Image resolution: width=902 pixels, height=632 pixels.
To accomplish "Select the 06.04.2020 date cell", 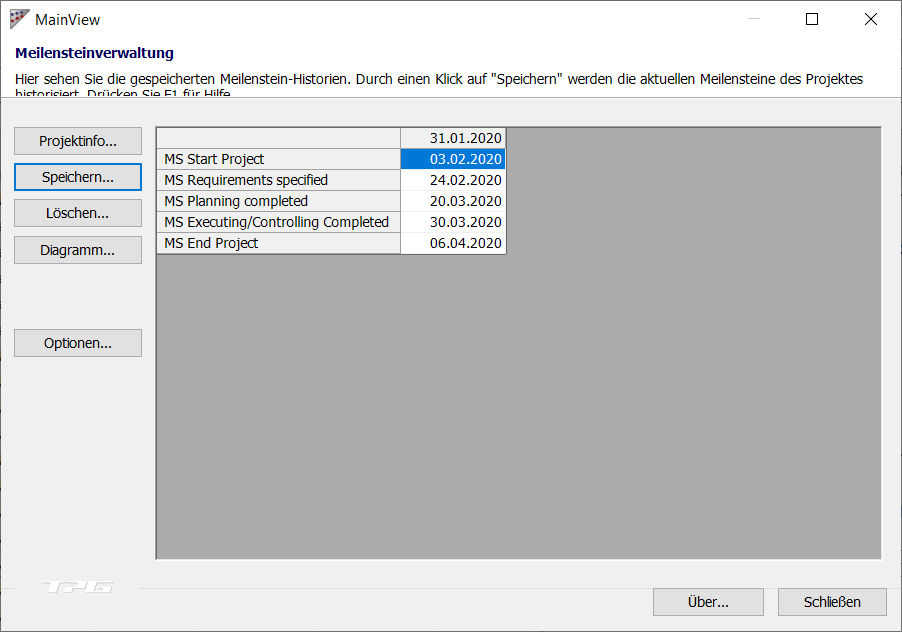I will [x=453, y=243].
